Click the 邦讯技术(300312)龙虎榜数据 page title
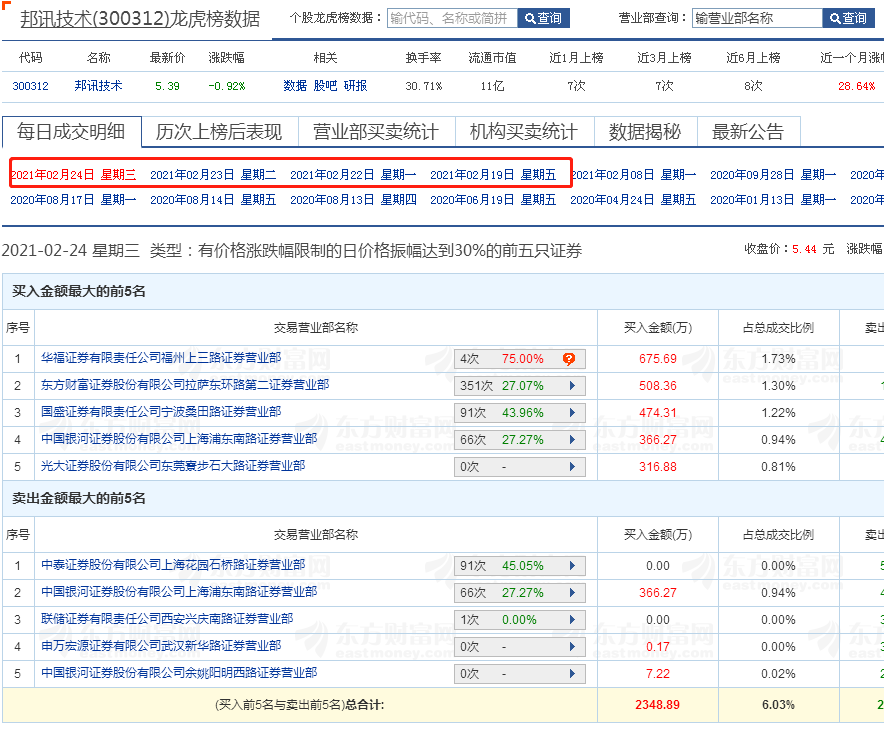884x734 pixels. [x=140, y=19]
